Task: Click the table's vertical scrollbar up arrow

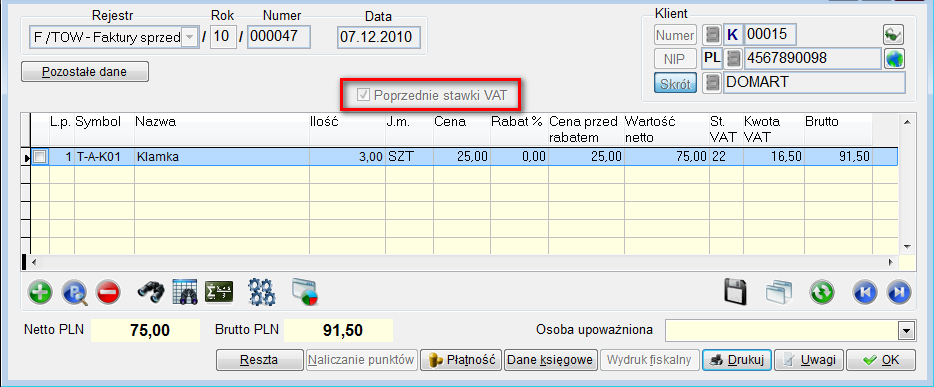Action: coord(907,121)
